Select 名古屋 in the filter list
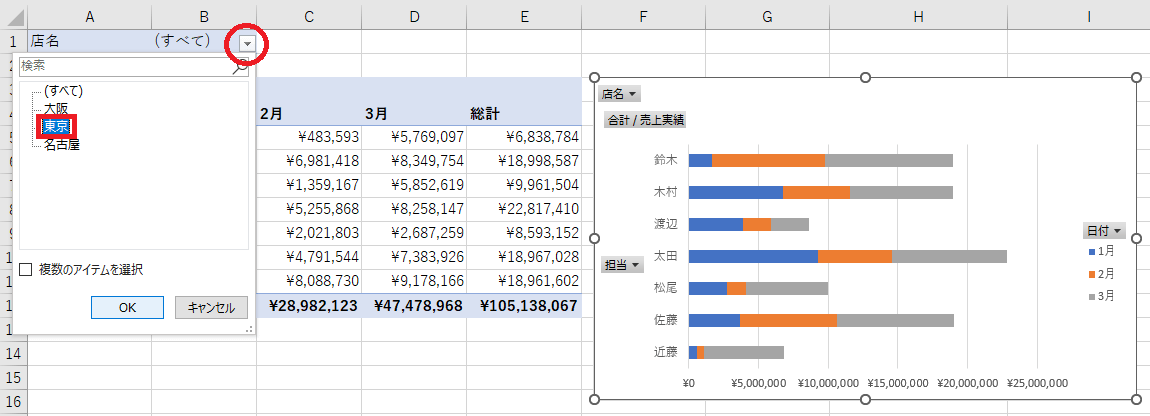This screenshot has width=1150, height=416. pyautogui.click(x=62, y=144)
